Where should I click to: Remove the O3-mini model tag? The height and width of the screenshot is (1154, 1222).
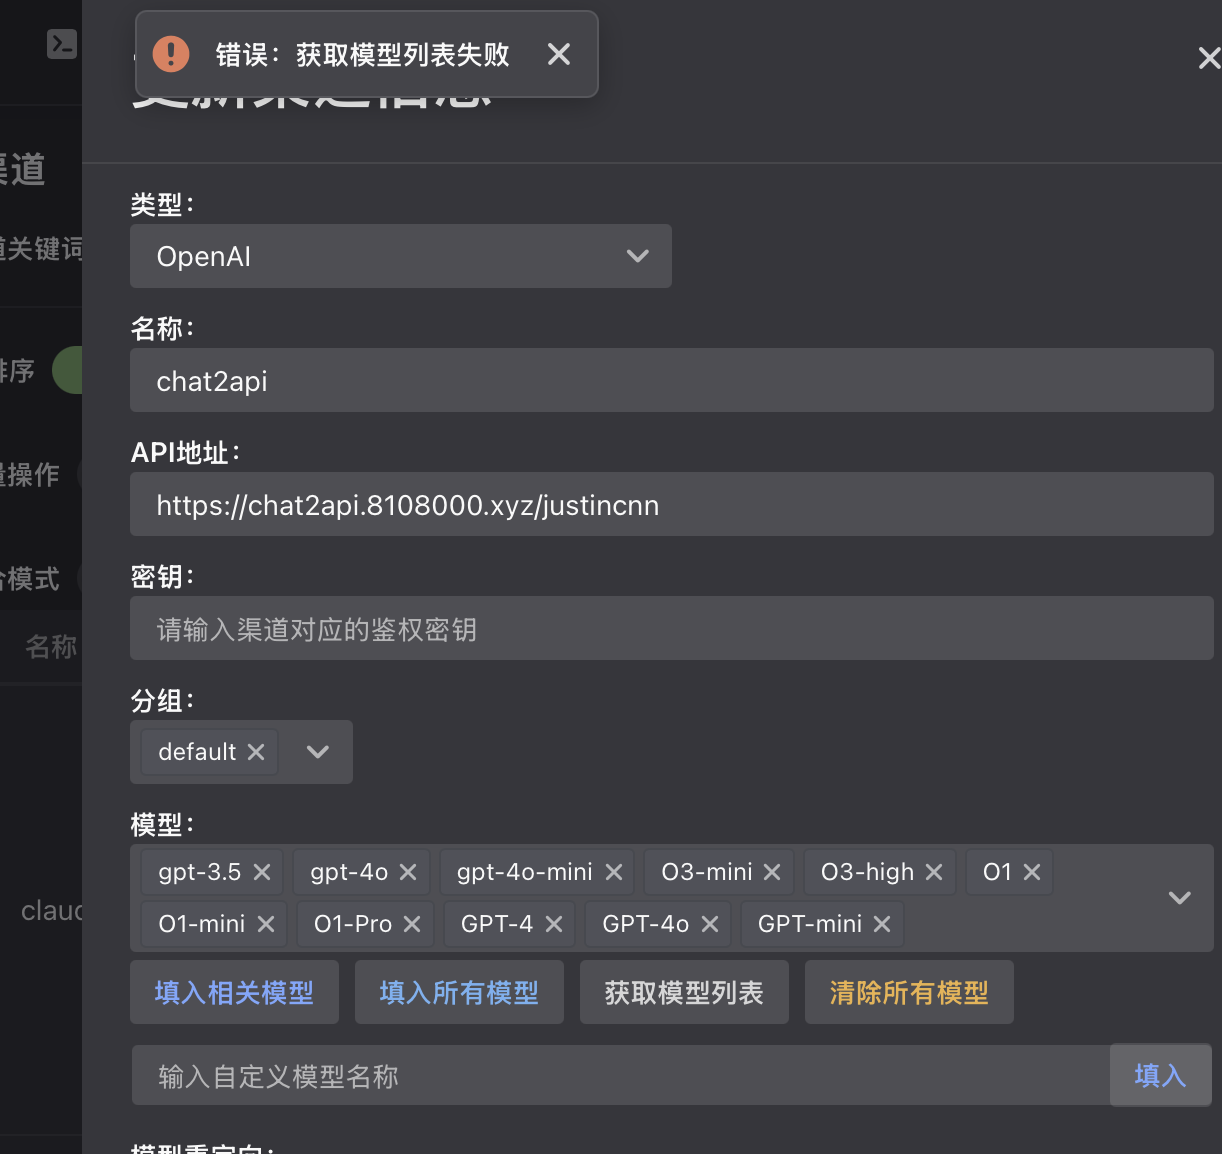coord(771,871)
